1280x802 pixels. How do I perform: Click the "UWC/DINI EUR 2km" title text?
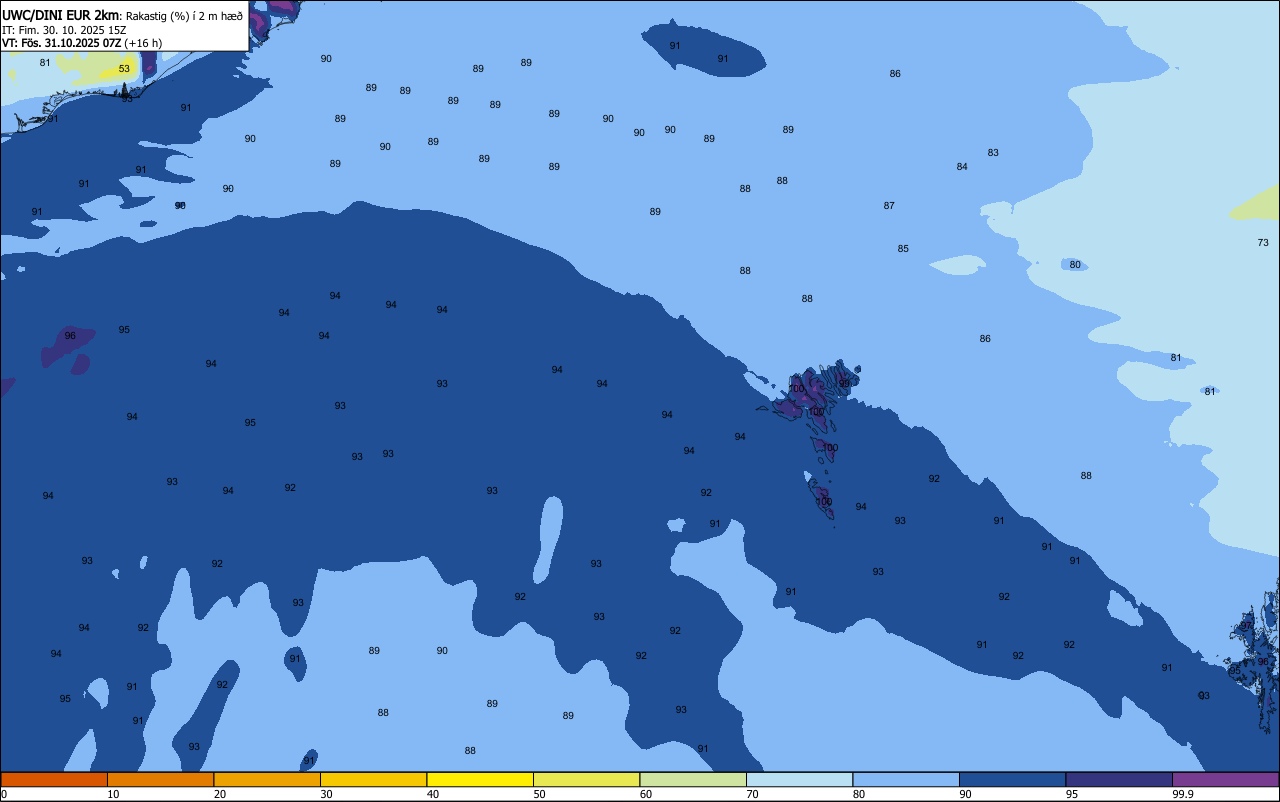60,15
